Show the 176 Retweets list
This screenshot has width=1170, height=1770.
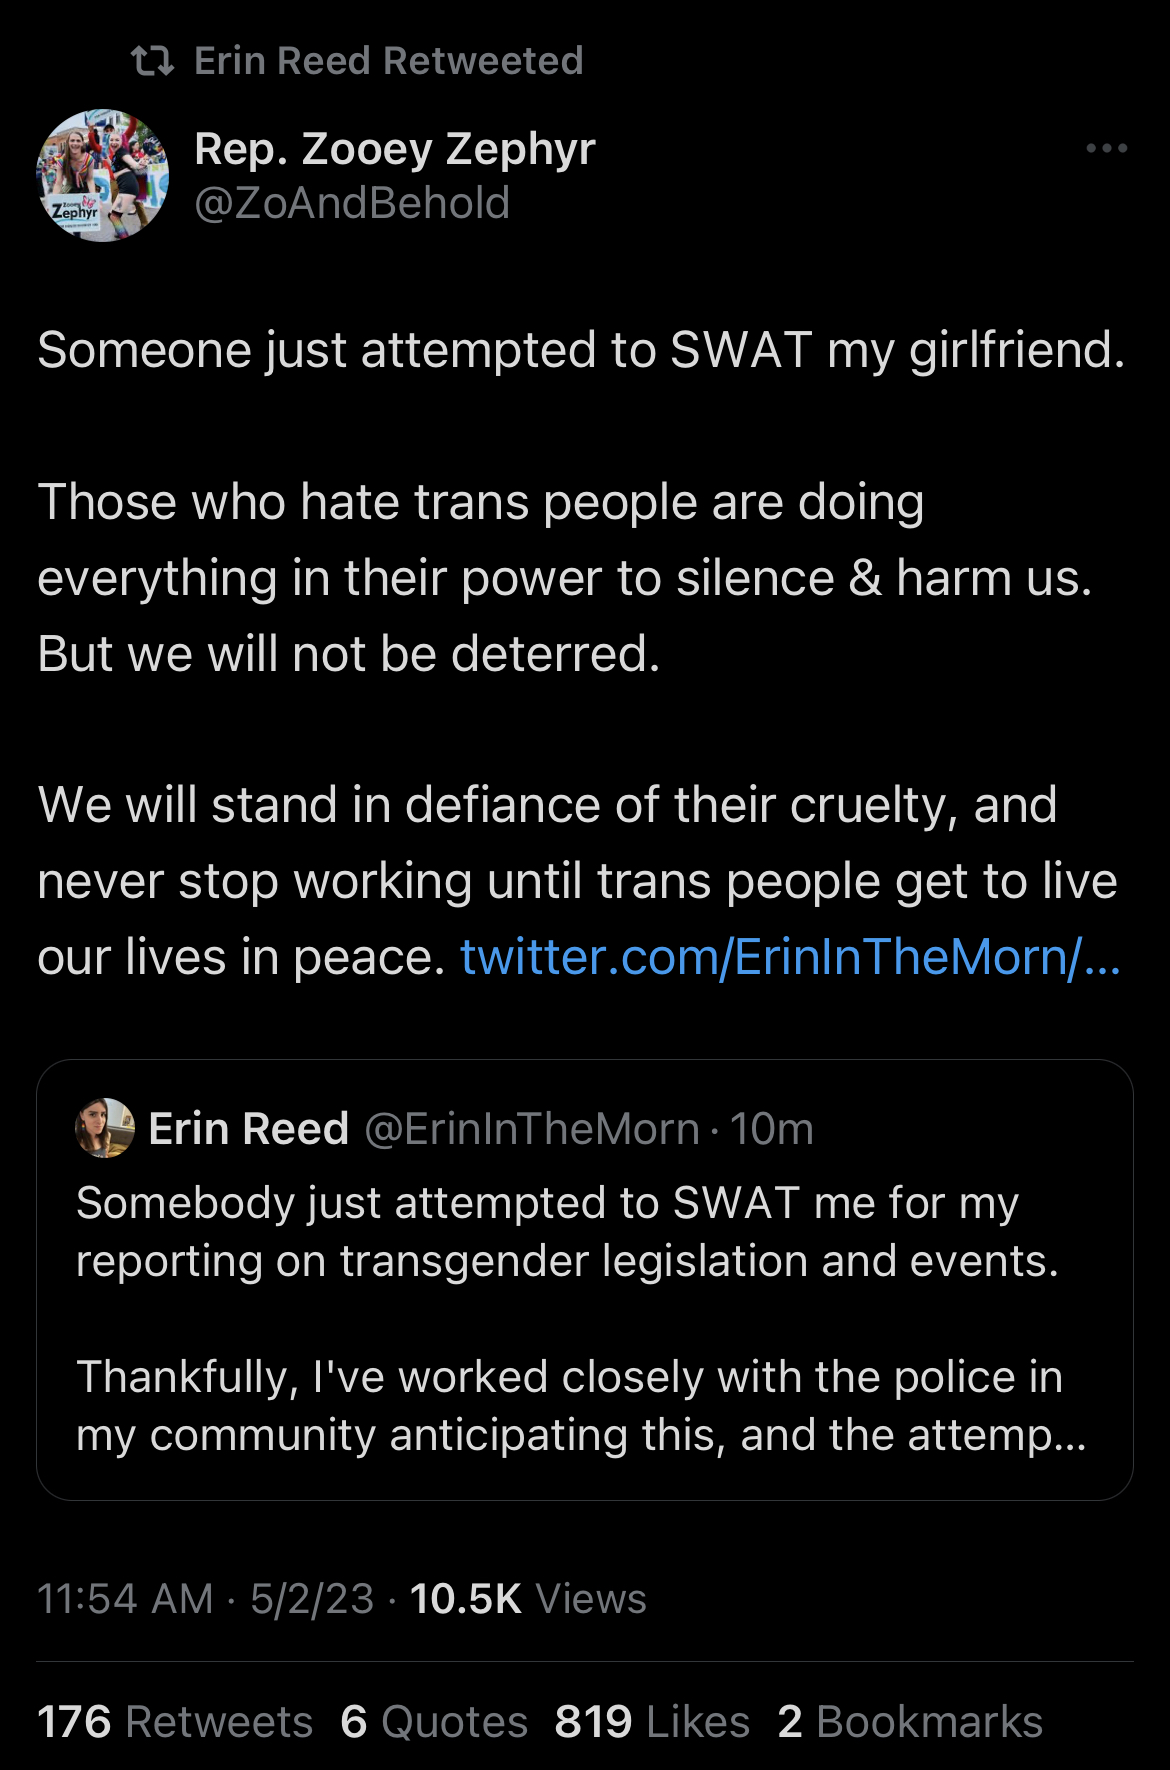coord(175,1722)
